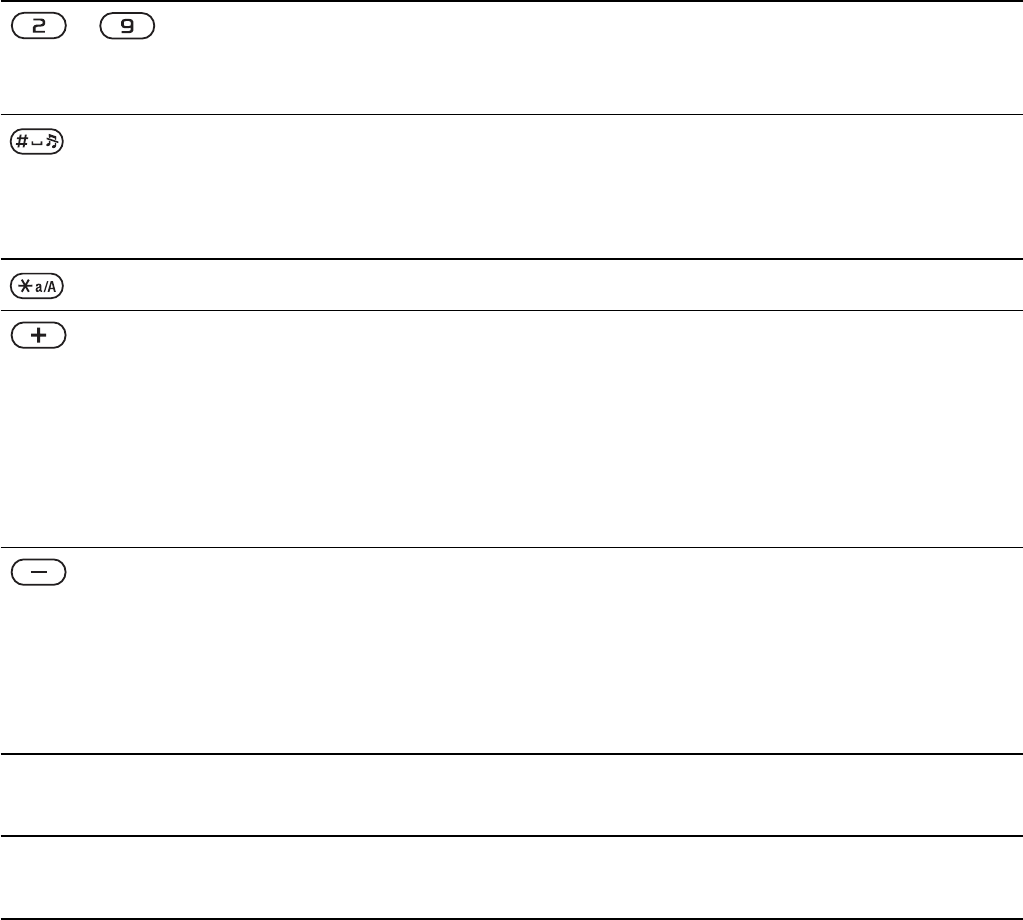Click the number 2 key icon
This screenshot has height=920, width=1023.
(39, 26)
